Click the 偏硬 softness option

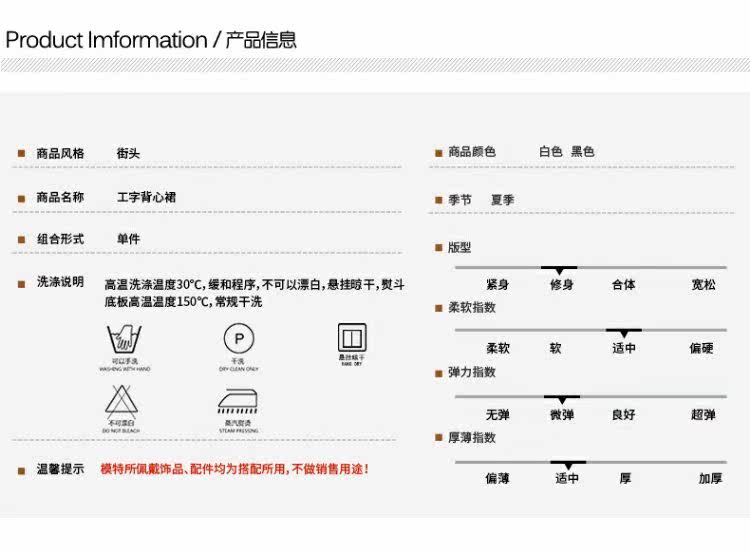tap(701, 348)
